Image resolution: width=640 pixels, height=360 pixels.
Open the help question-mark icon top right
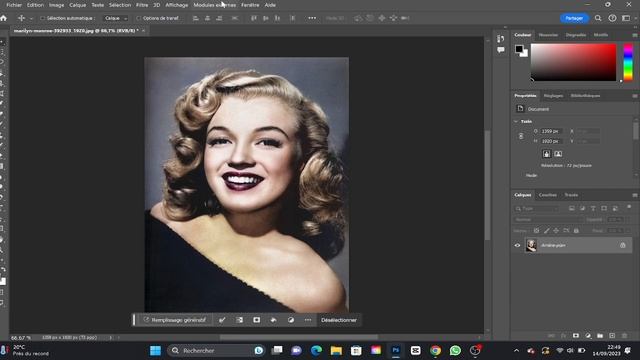(x=612, y=18)
